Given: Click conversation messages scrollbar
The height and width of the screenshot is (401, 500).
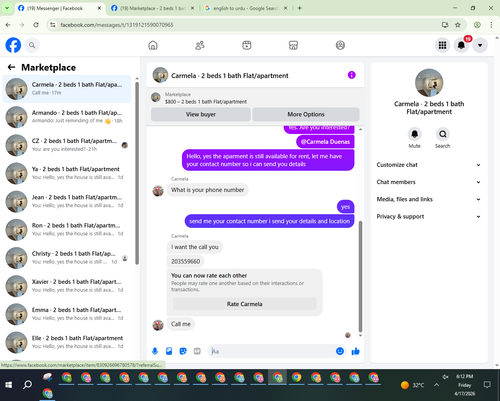Looking at the screenshot, I should 360,276.
